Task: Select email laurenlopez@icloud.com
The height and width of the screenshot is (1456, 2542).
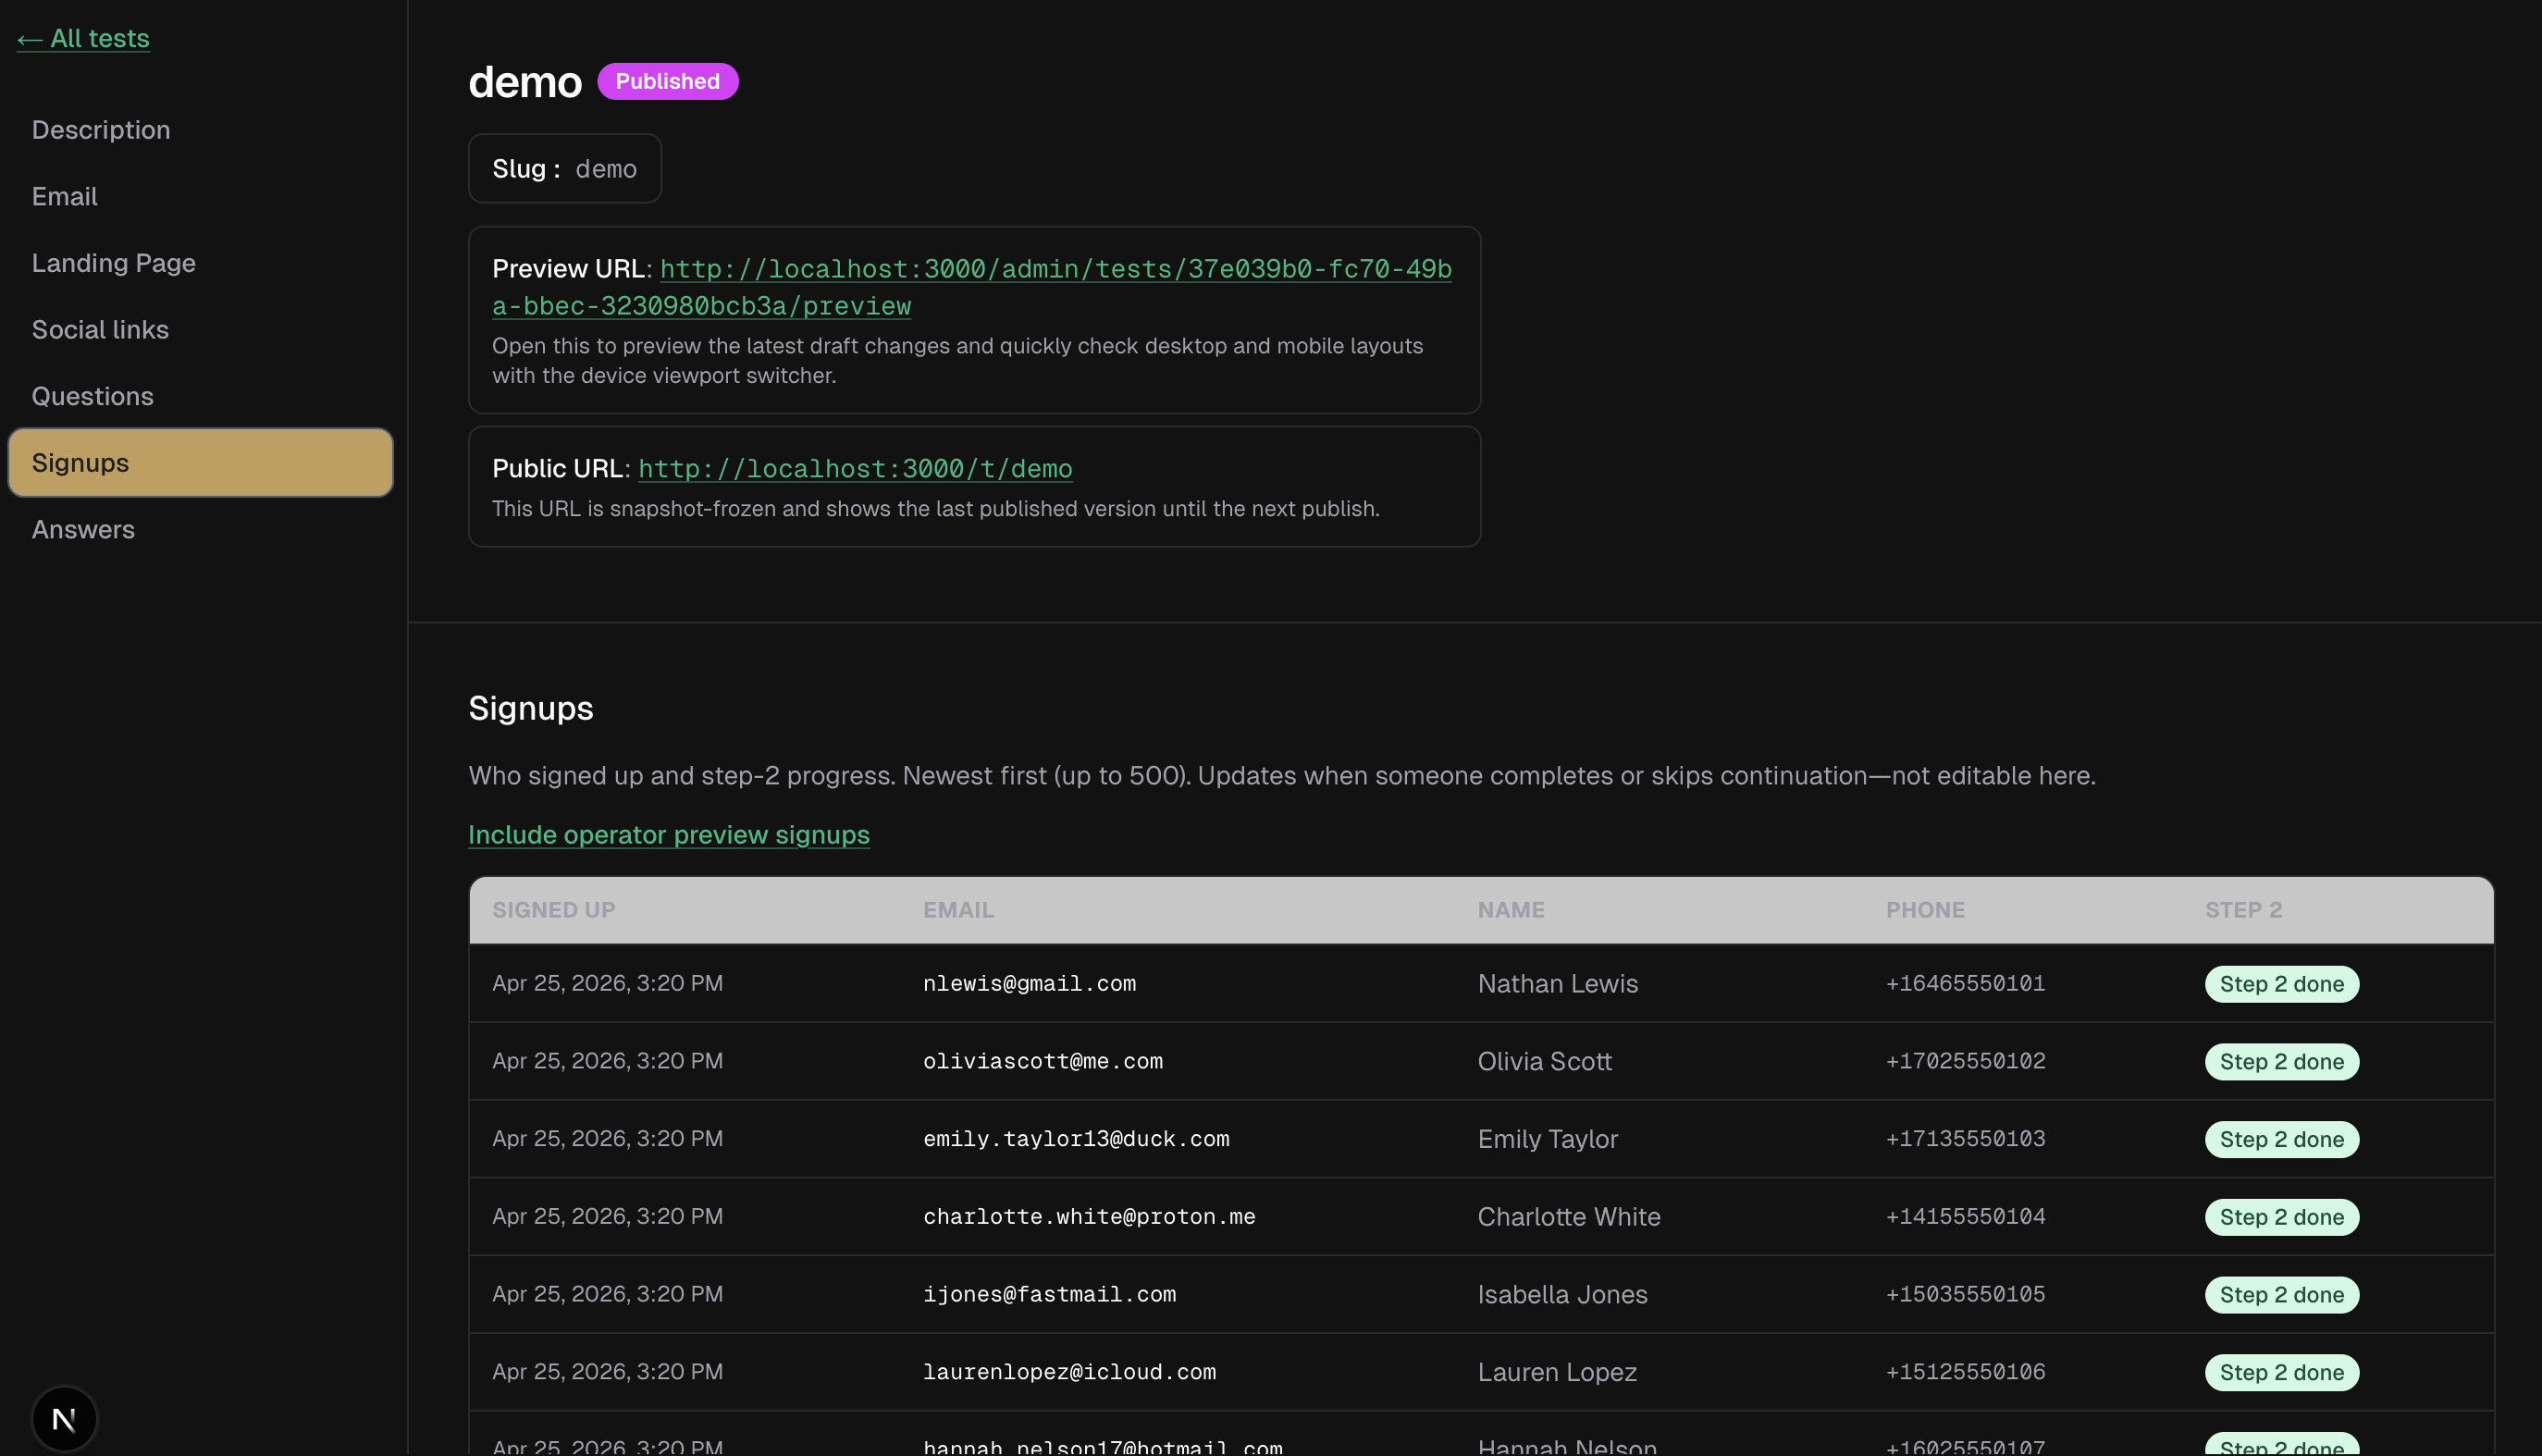Action: (x=1069, y=1372)
